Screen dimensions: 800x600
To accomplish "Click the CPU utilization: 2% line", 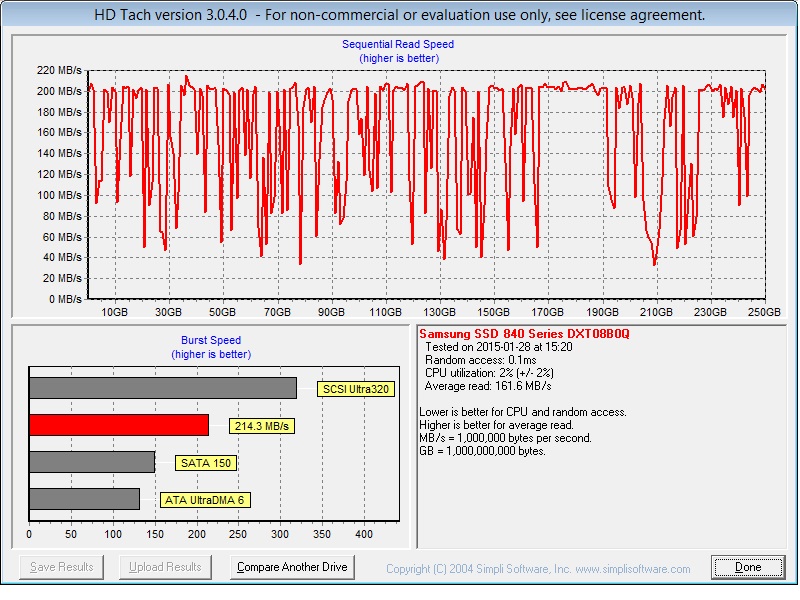I will click(489, 373).
